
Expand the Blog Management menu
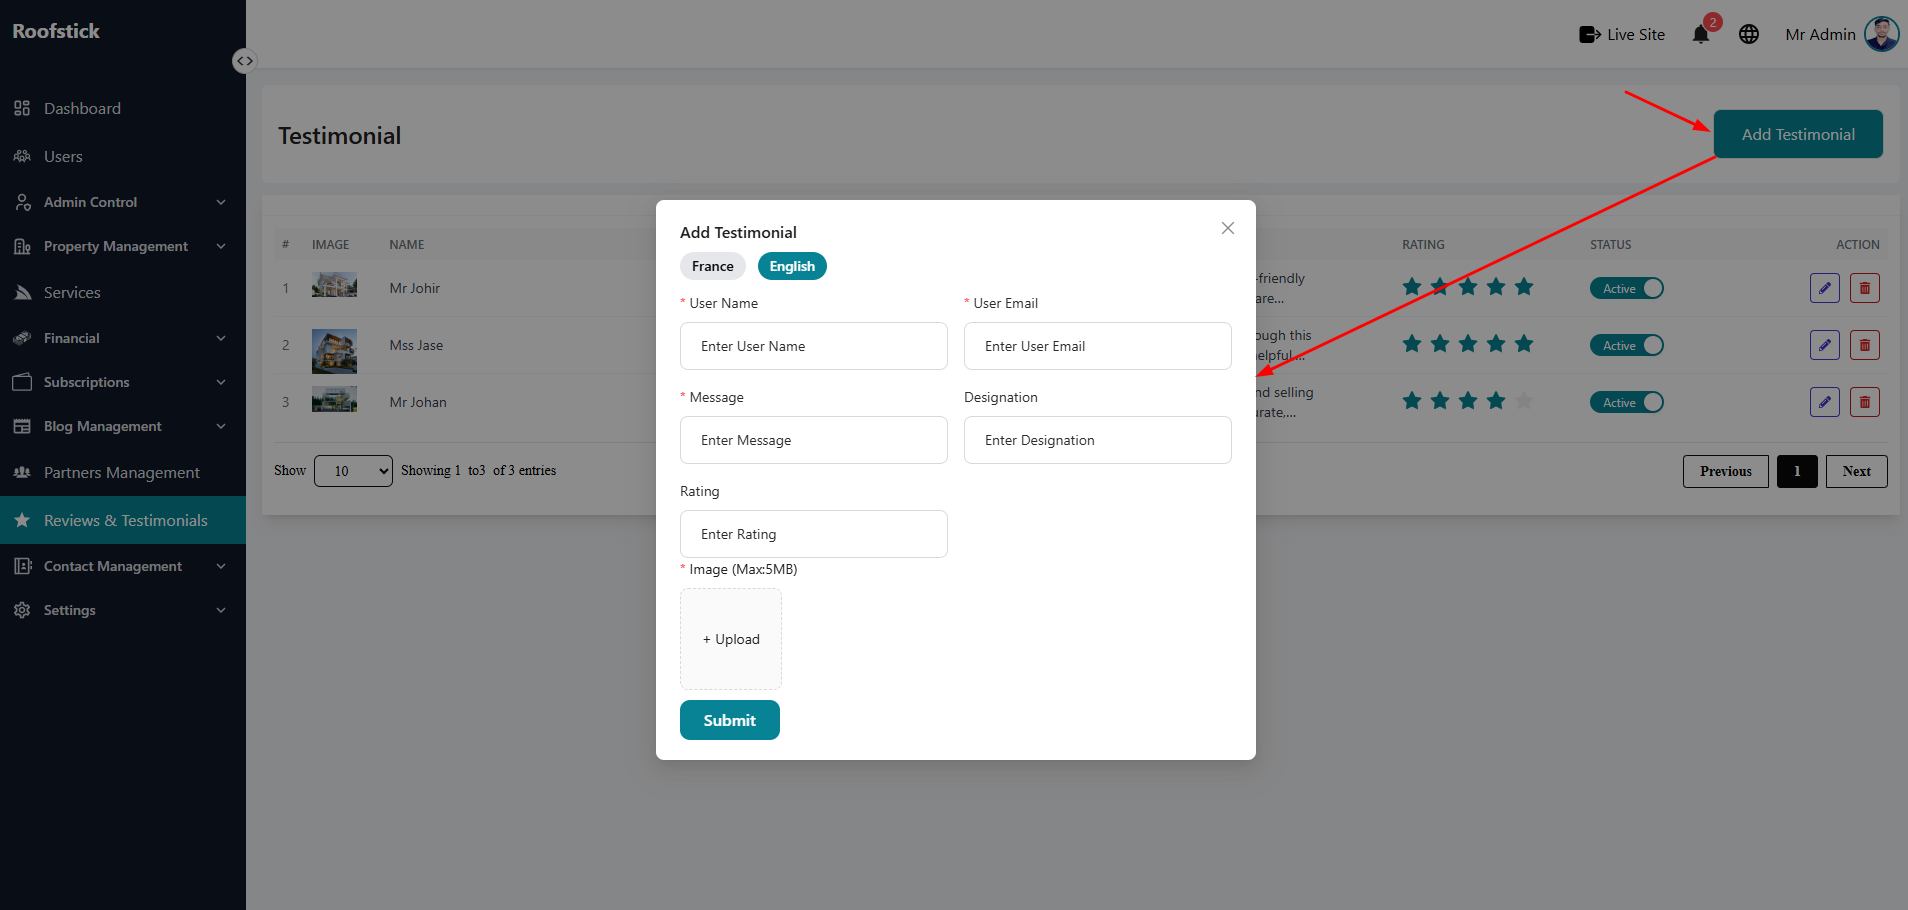[x=122, y=426]
